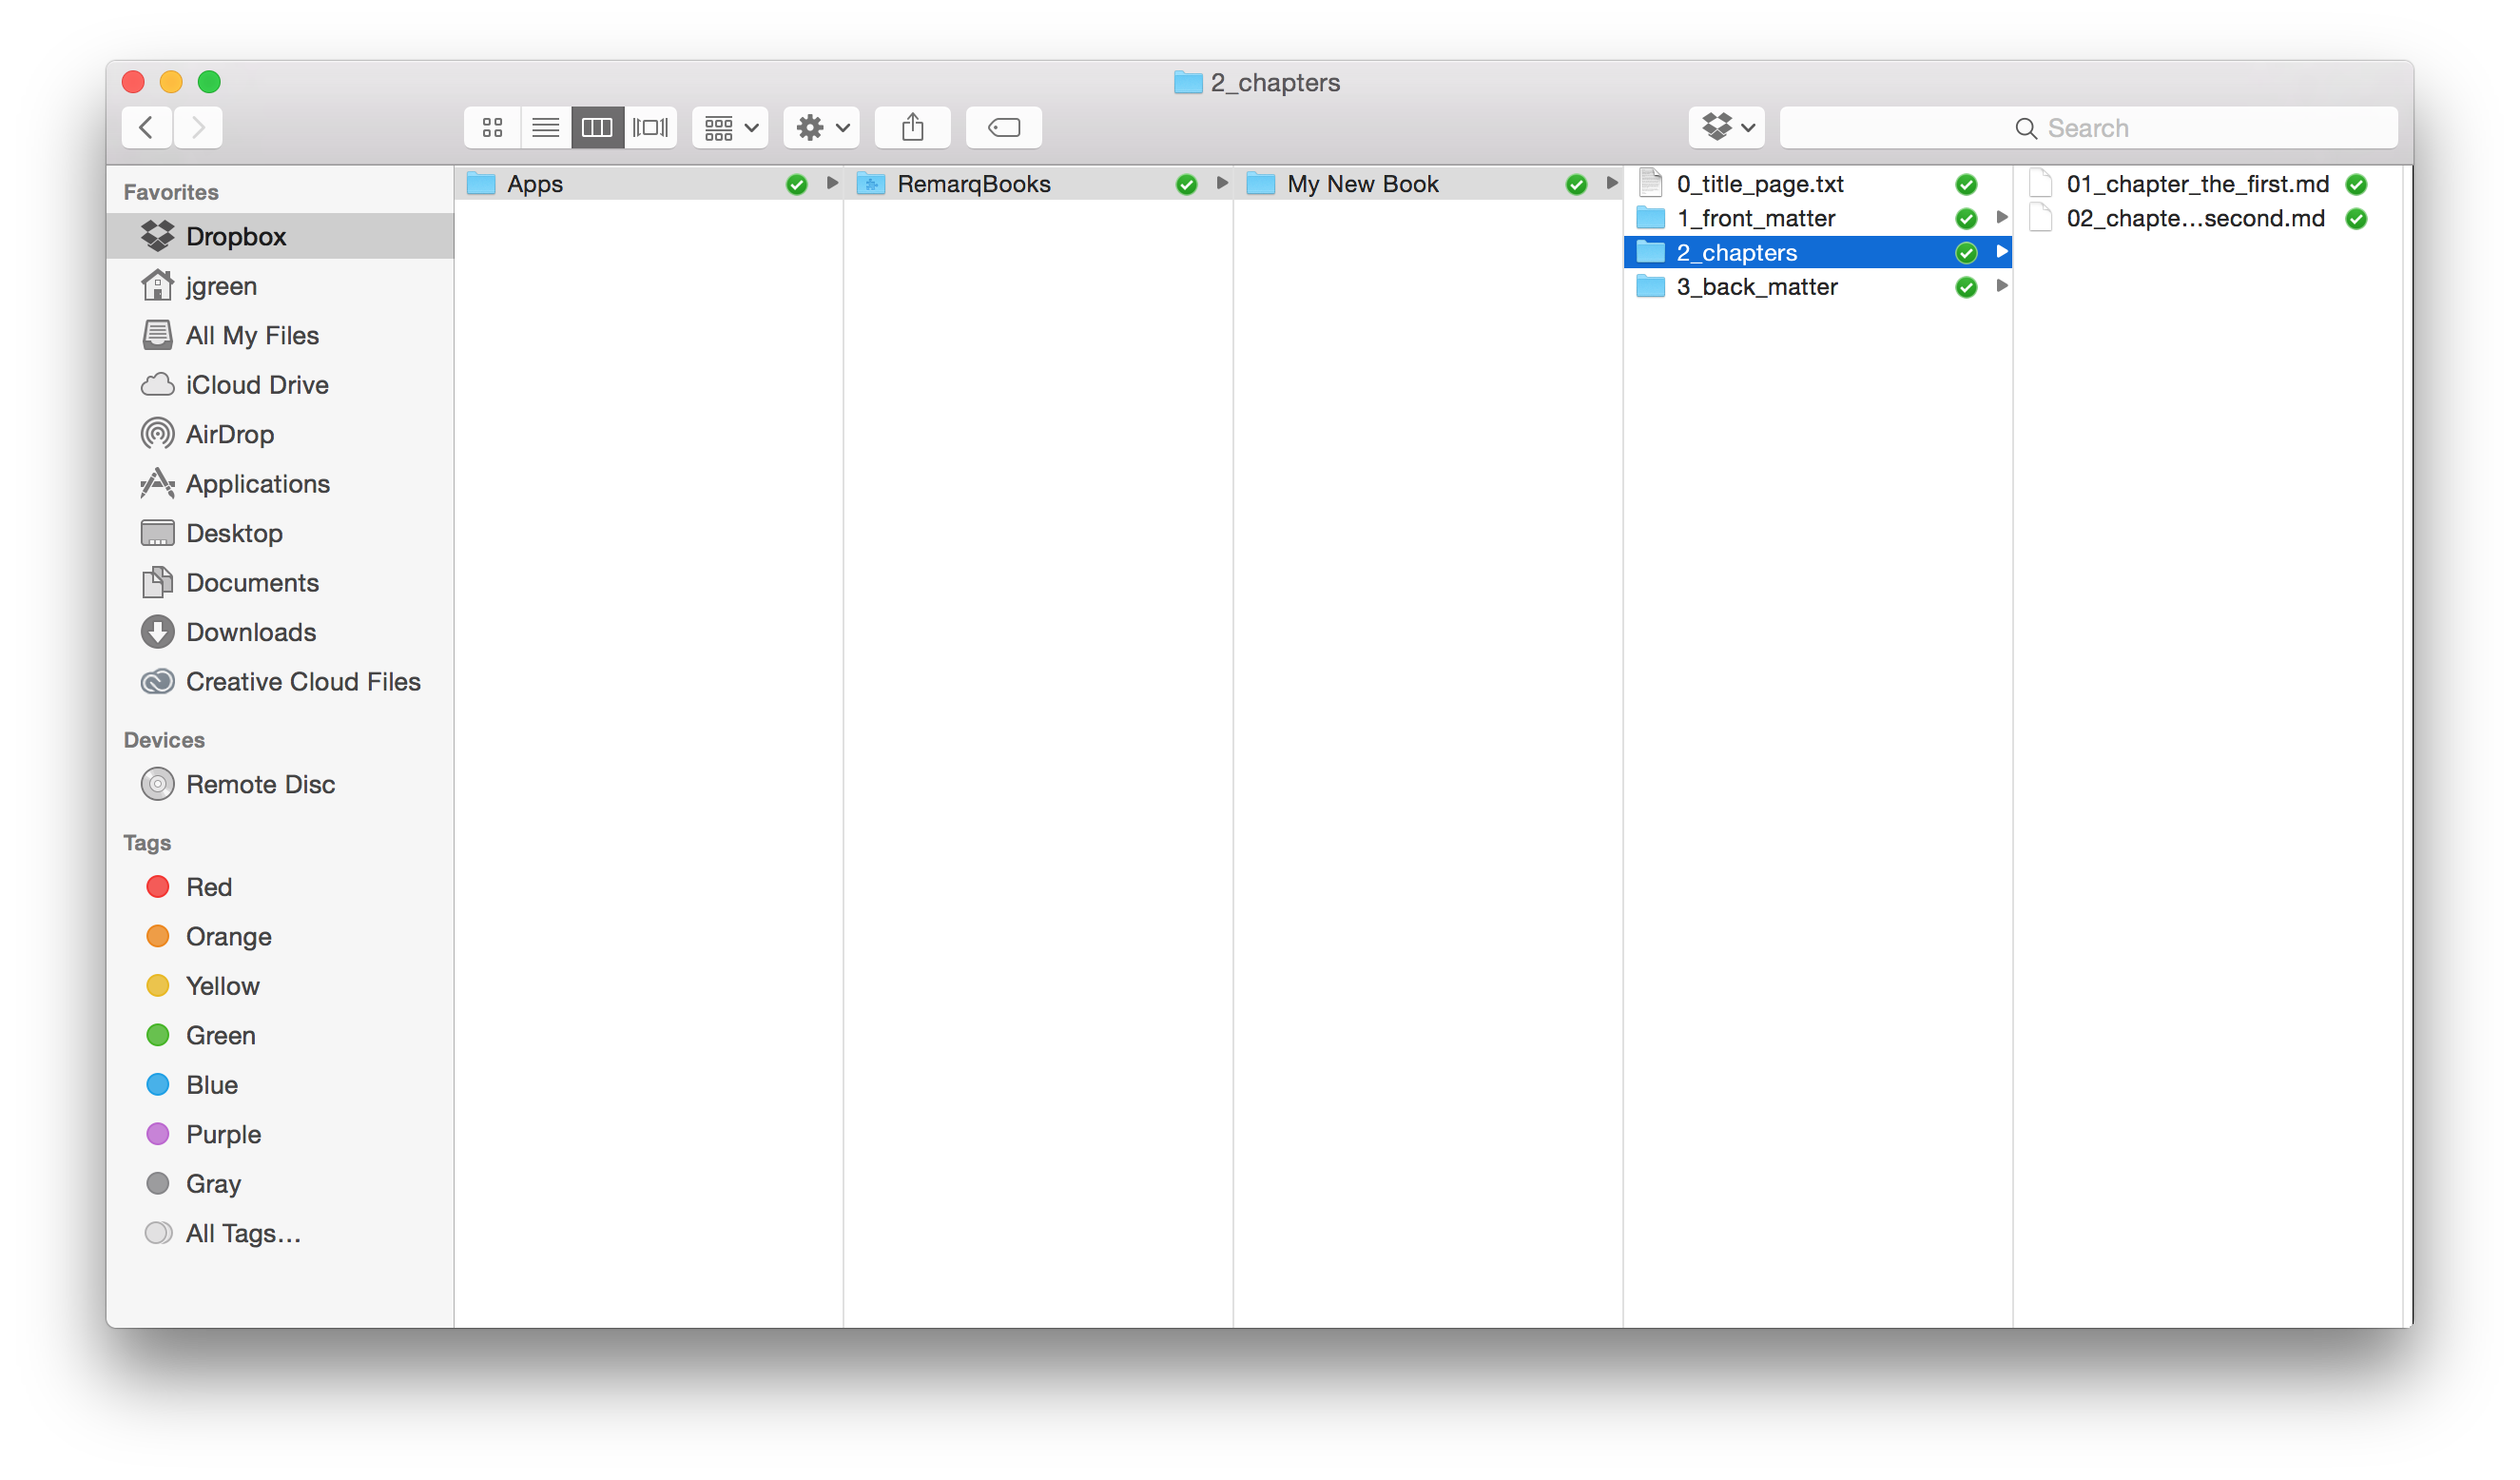The width and height of the screenshot is (2520, 1480).
Task: Expand arrow next to 3_back_matter
Action: 2001,286
